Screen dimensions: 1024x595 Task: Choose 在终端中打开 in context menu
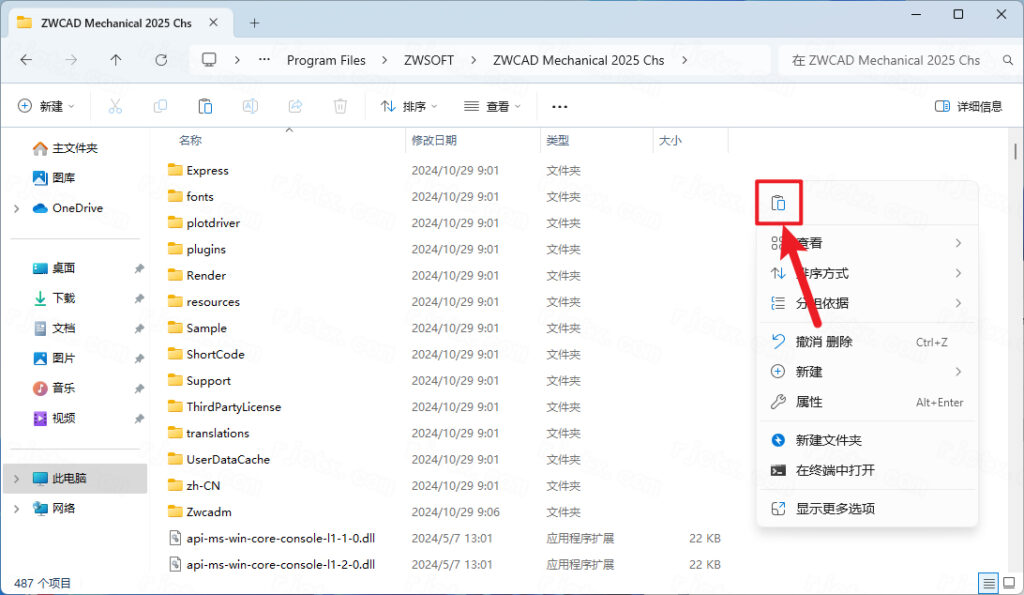[x=835, y=470]
